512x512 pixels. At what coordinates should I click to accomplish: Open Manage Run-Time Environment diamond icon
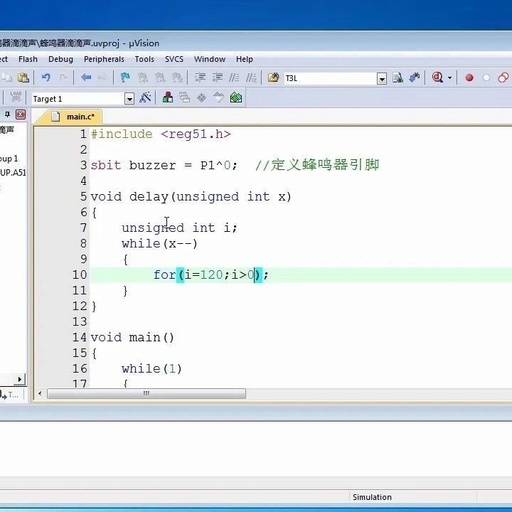coord(201,98)
